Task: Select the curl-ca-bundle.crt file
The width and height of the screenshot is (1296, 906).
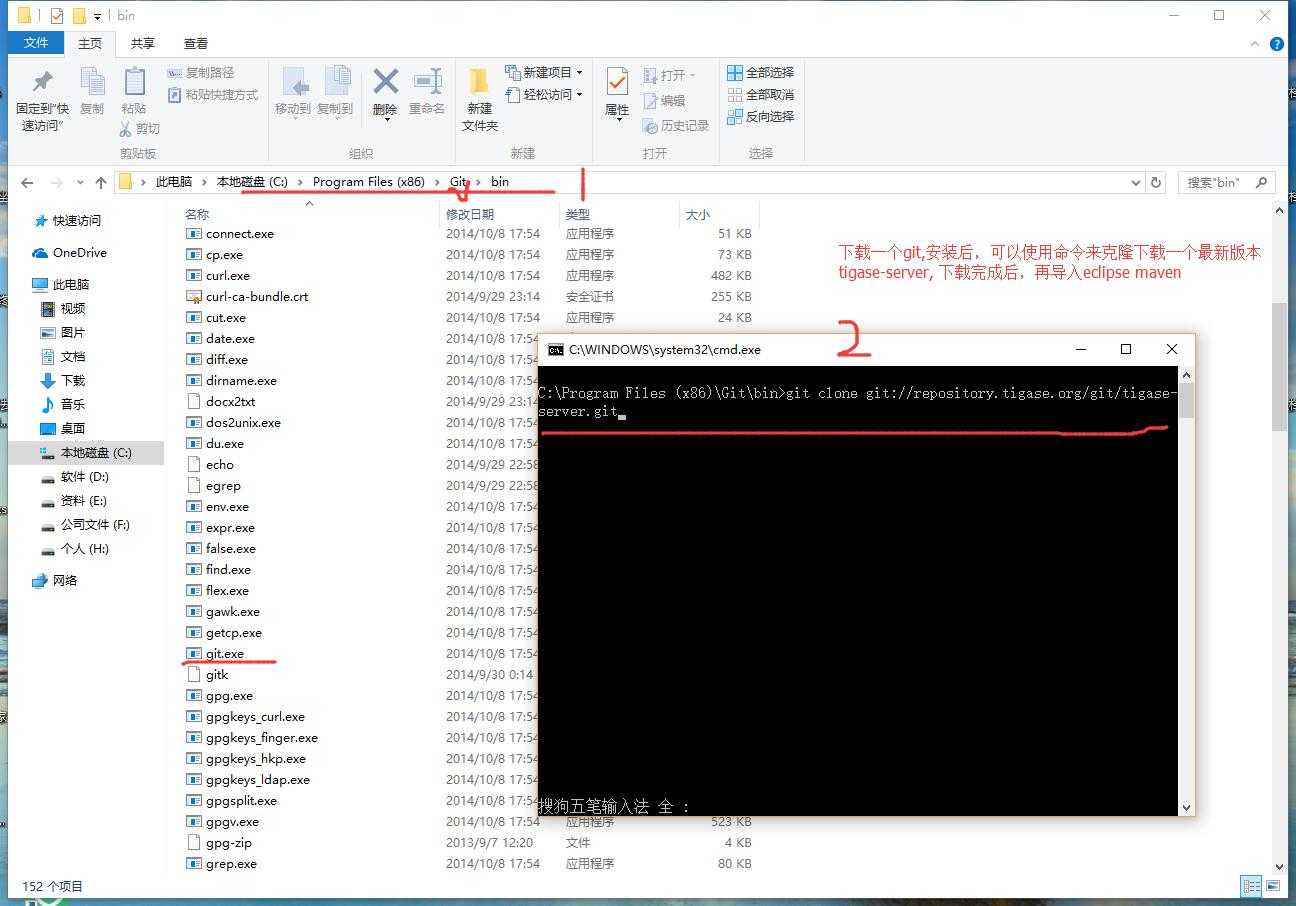Action: coord(257,297)
